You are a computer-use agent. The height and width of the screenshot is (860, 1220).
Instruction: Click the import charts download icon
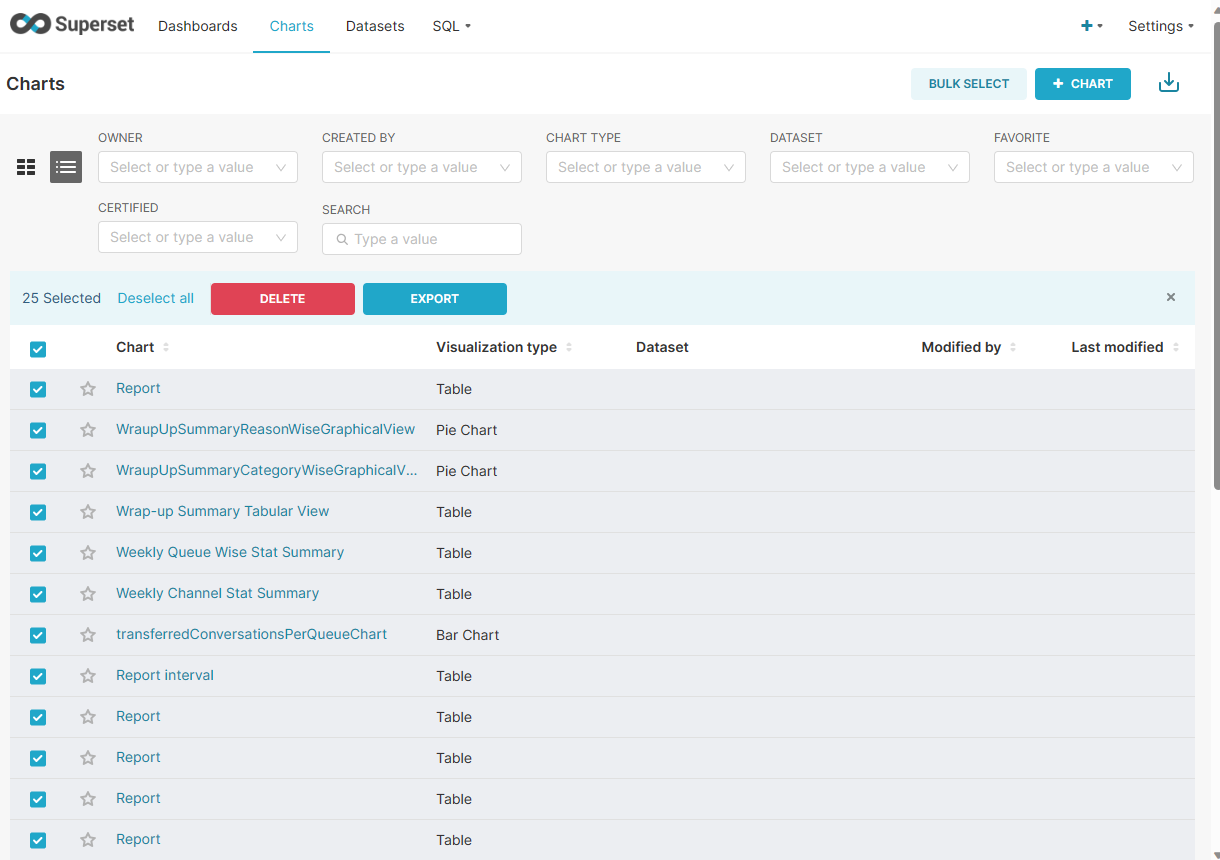(x=1168, y=83)
